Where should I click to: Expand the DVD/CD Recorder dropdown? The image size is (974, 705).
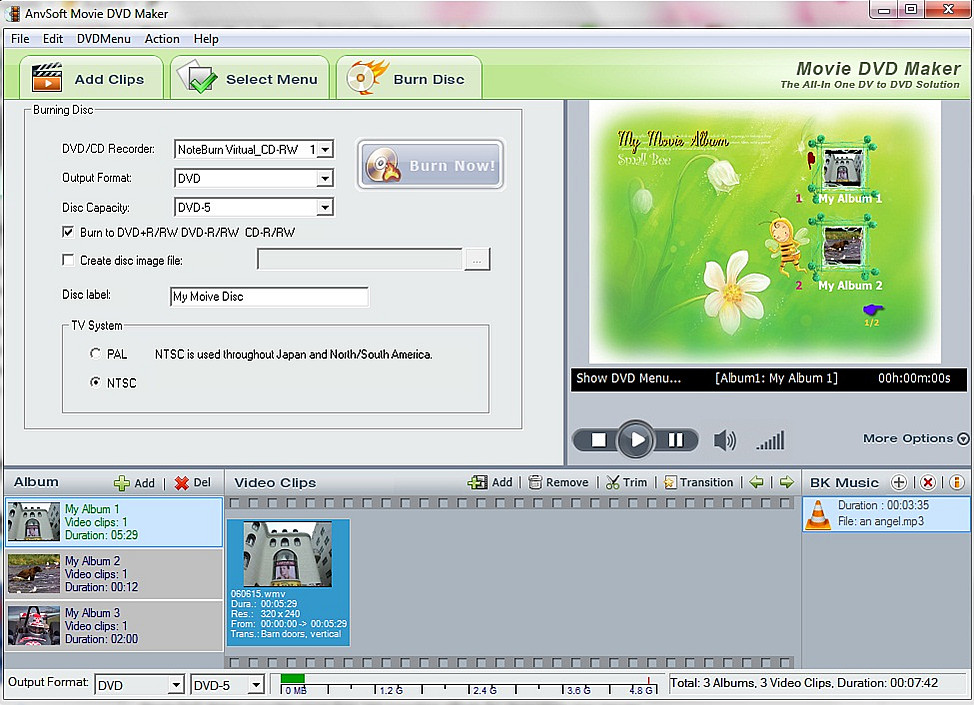click(x=325, y=149)
